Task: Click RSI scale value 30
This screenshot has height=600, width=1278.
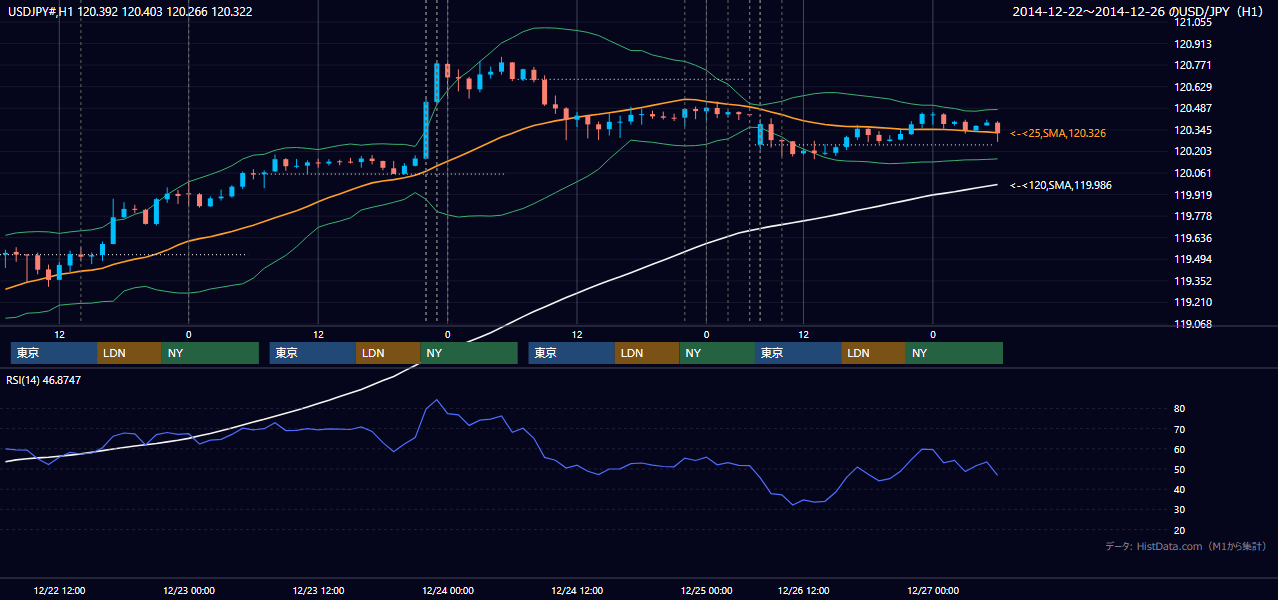Action: point(1179,510)
